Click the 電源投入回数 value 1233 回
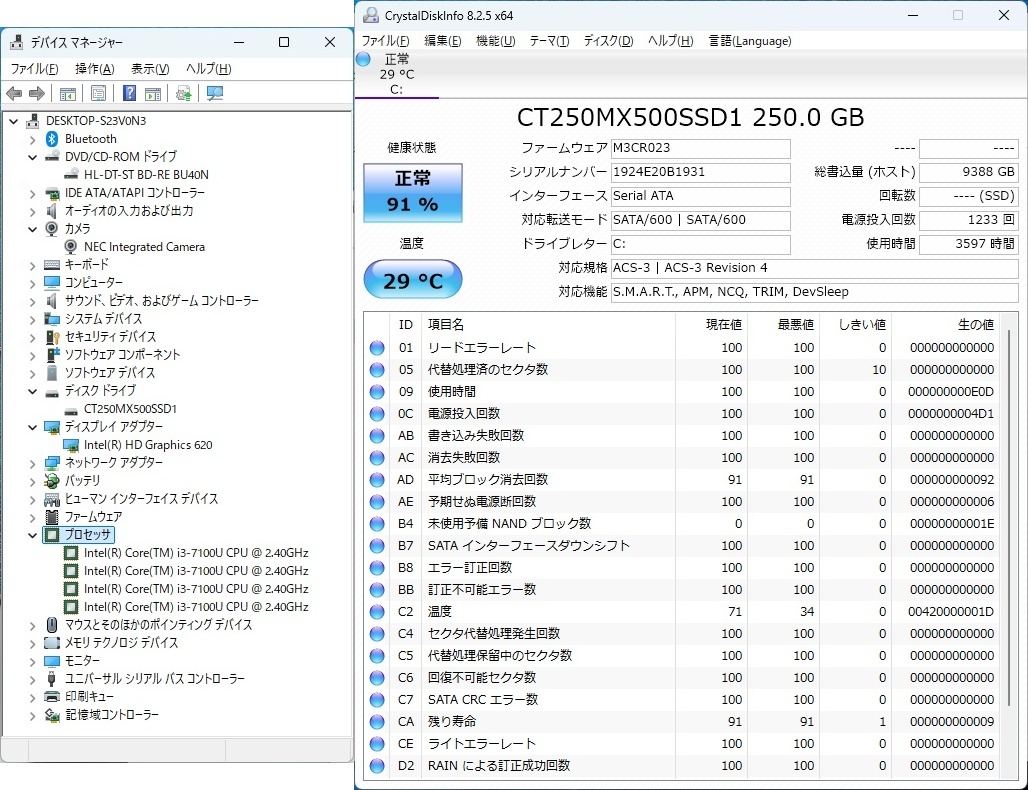This screenshot has height=790, width=1028. pyautogui.click(x=968, y=220)
